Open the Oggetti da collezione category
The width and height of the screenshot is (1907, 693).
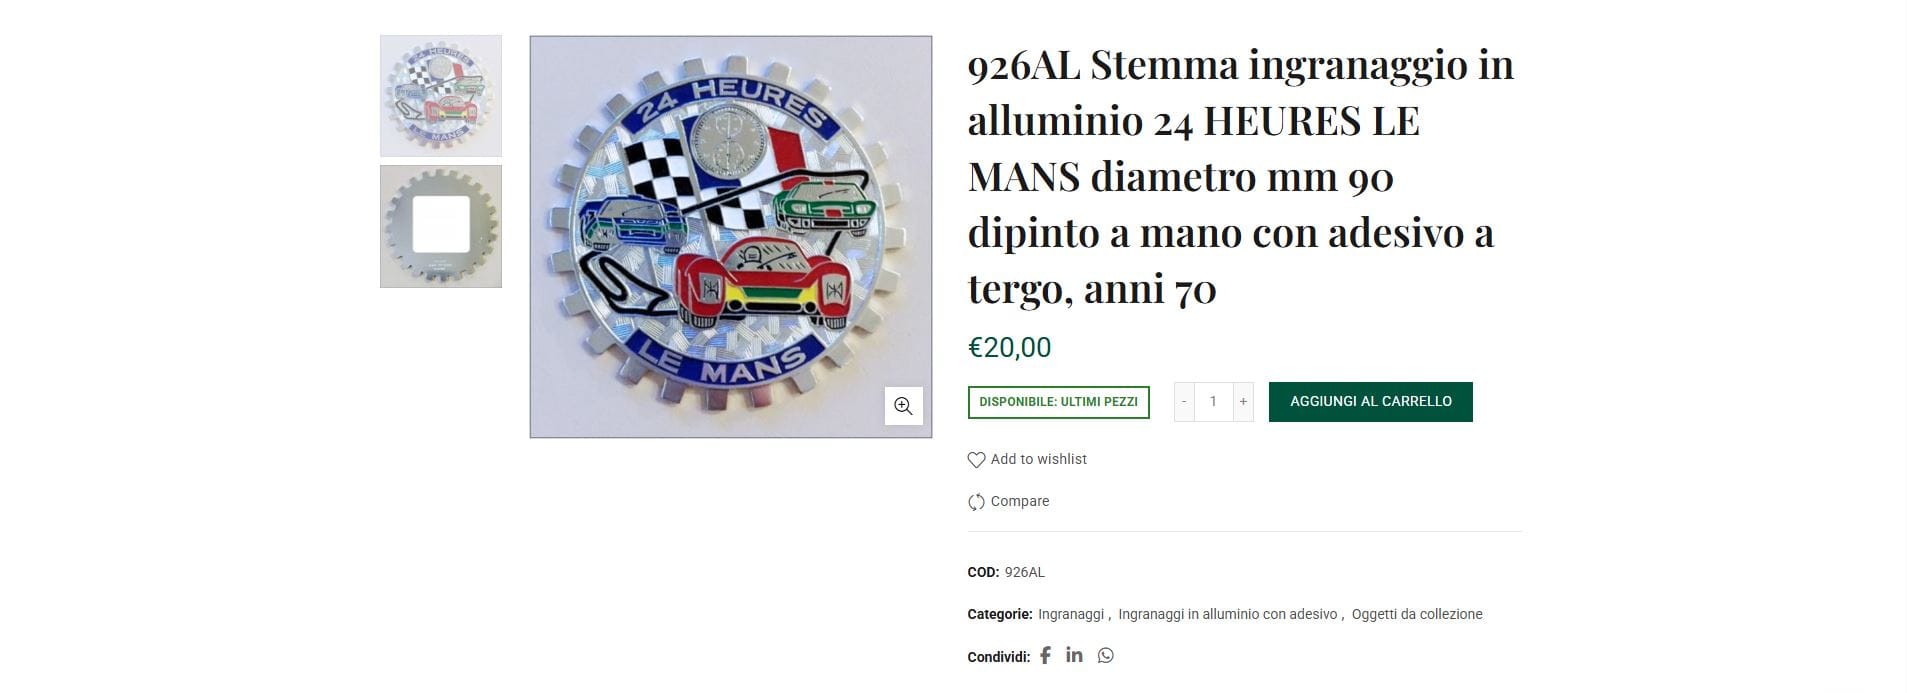(1417, 614)
